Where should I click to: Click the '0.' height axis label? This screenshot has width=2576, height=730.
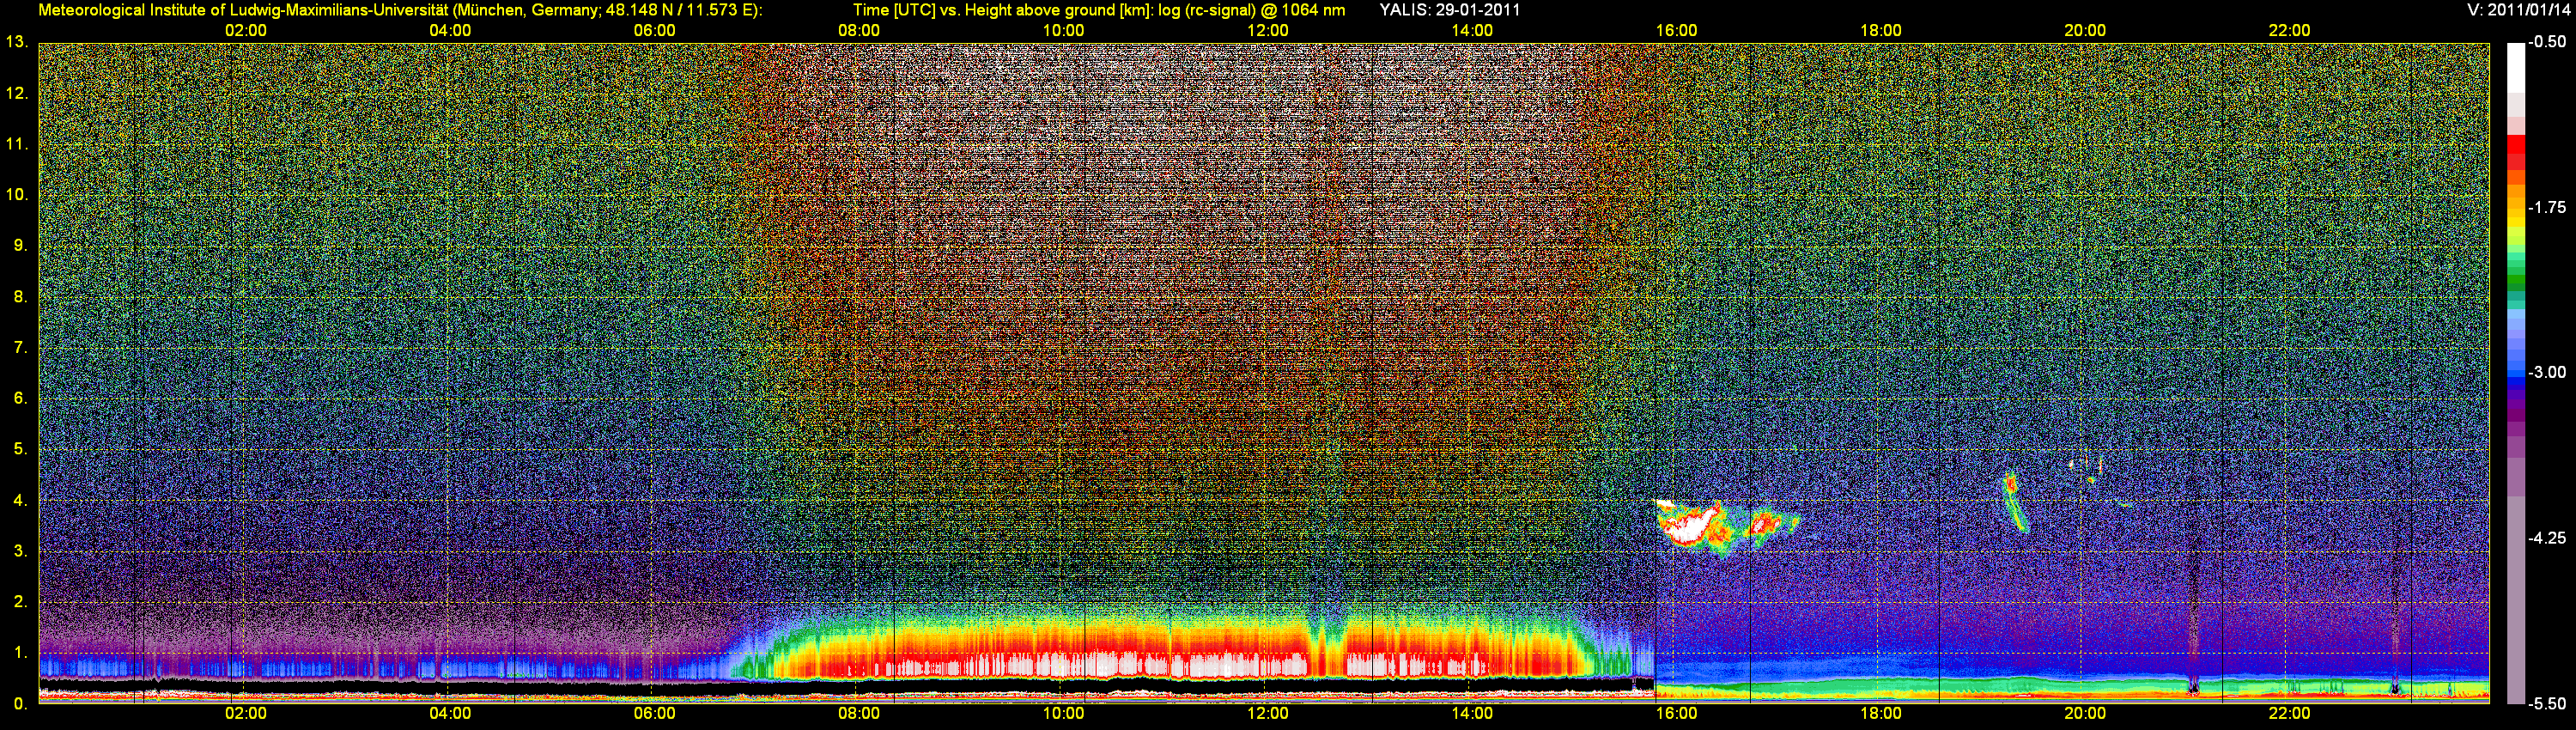[x=20, y=704]
